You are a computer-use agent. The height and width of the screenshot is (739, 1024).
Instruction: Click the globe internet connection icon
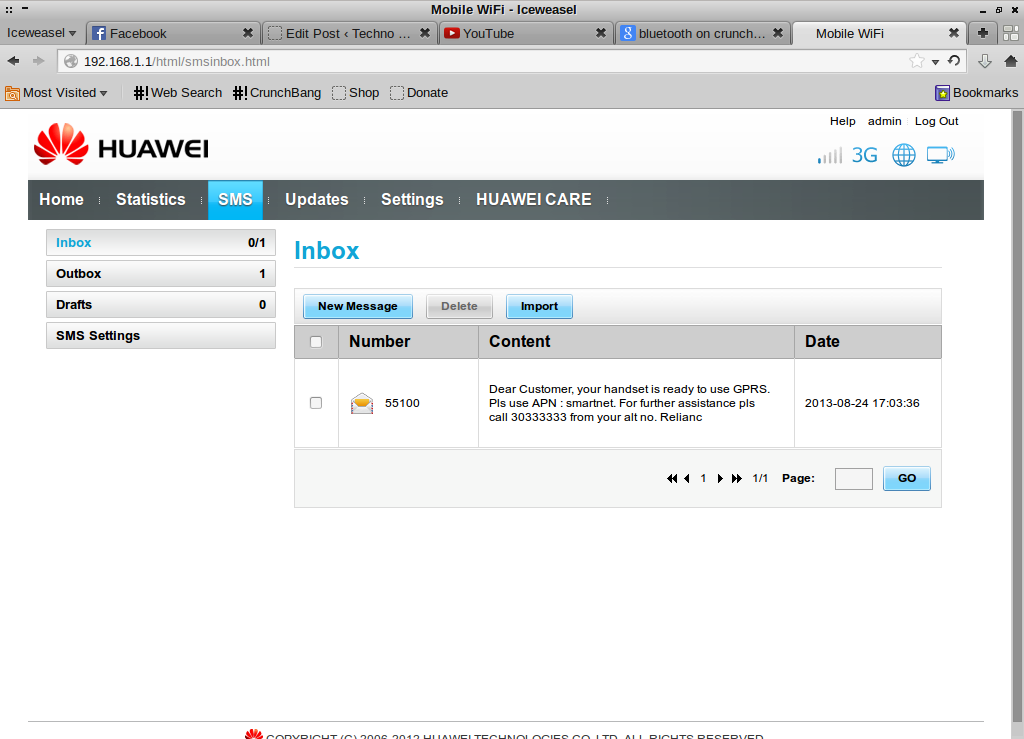pyautogui.click(x=903, y=155)
